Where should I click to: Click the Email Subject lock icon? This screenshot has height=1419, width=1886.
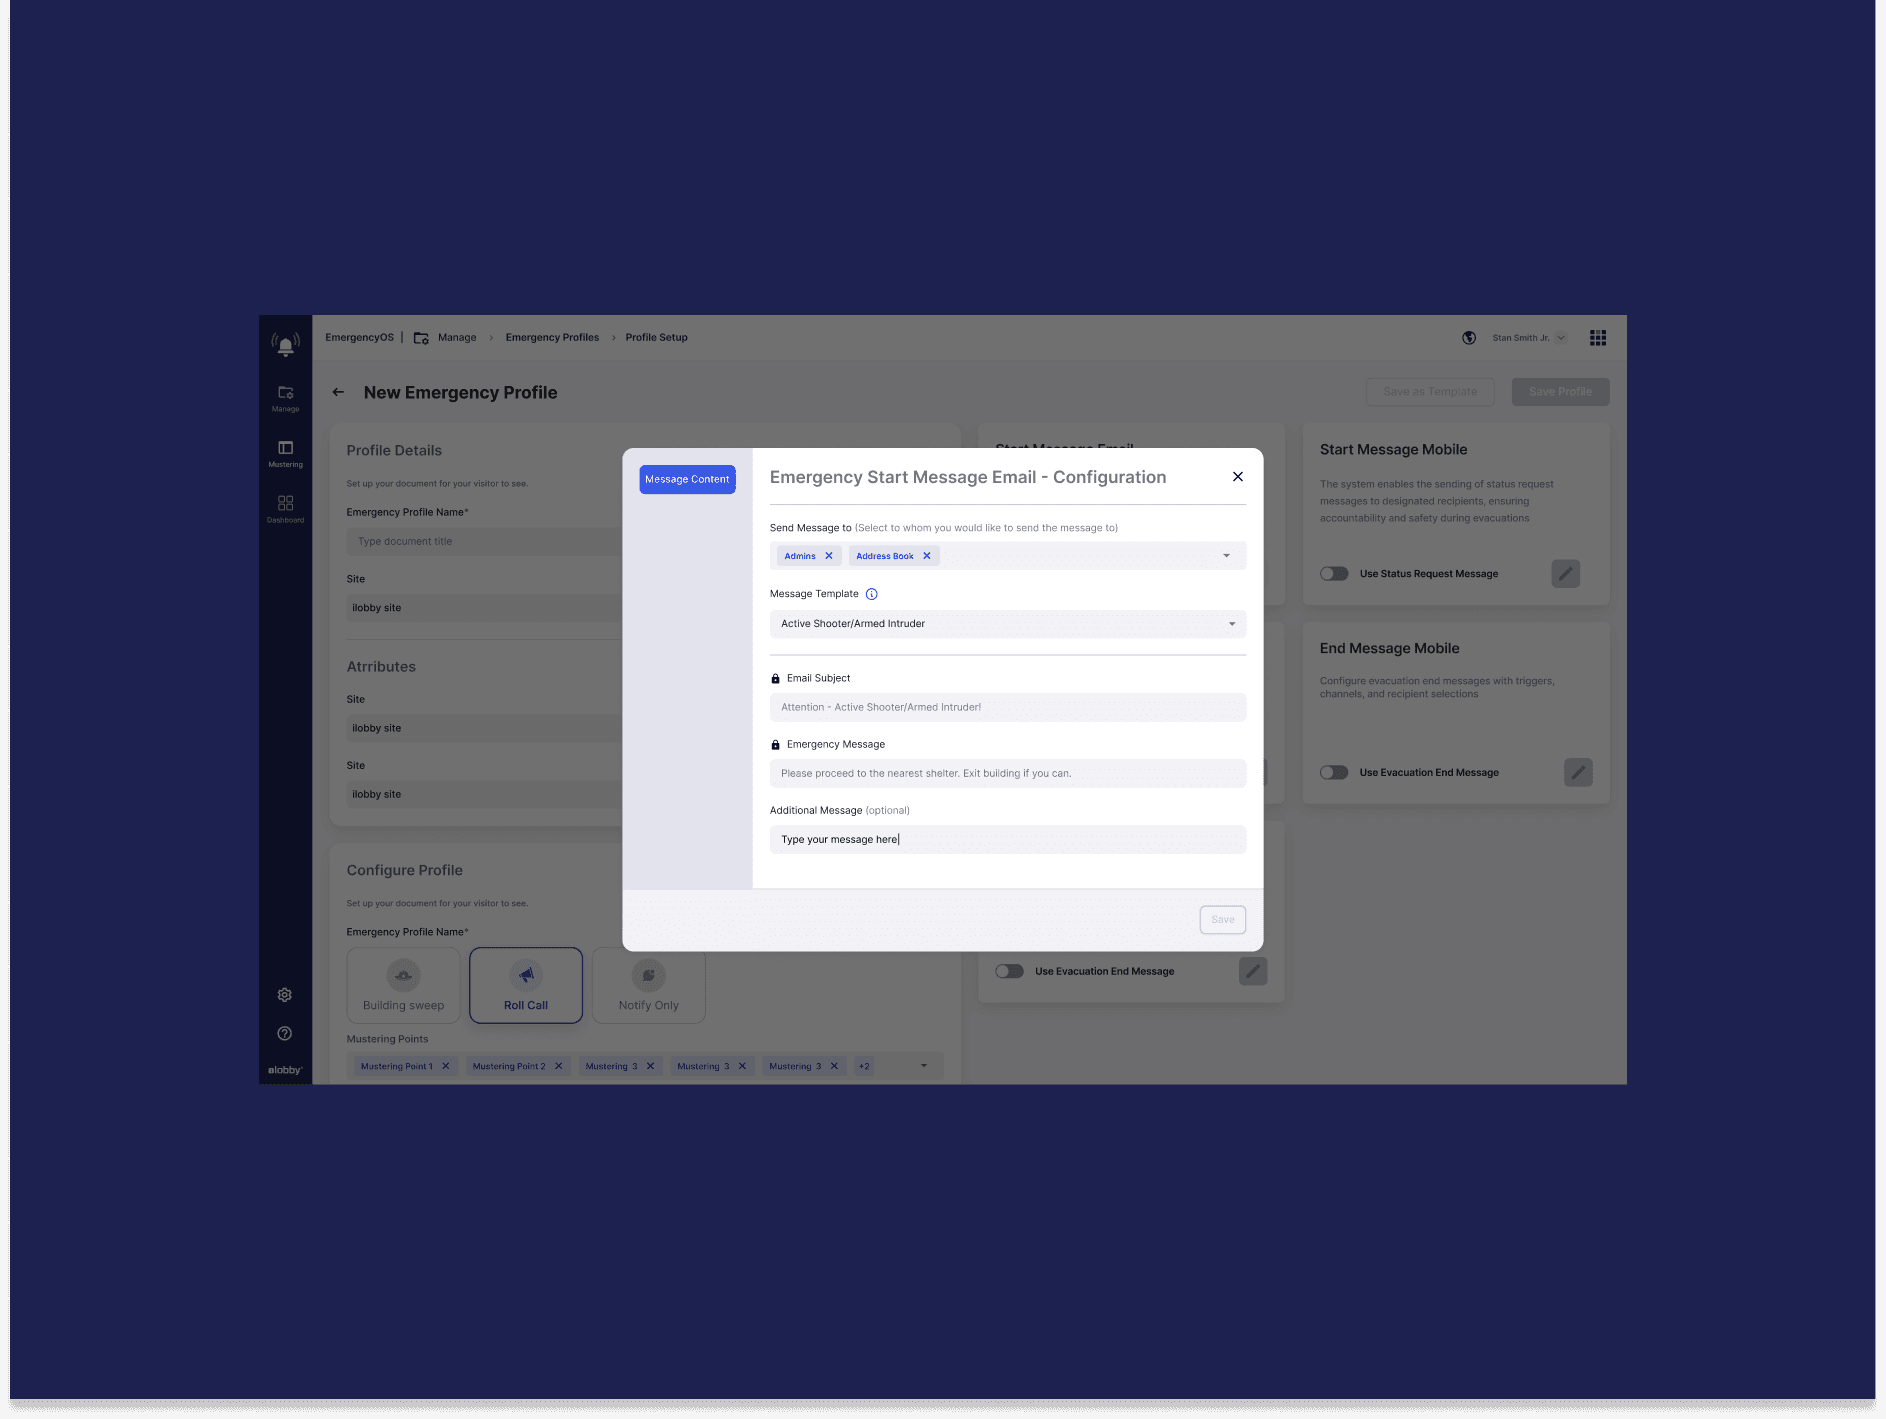coord(775,679)
